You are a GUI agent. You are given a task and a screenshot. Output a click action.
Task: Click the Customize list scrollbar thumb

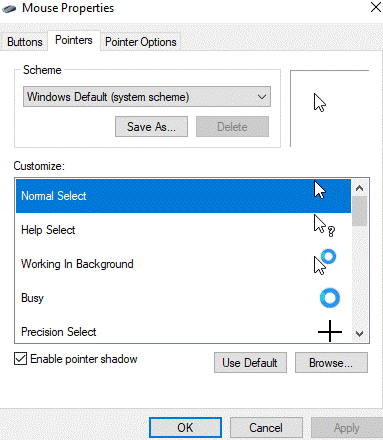coord(359,211)
